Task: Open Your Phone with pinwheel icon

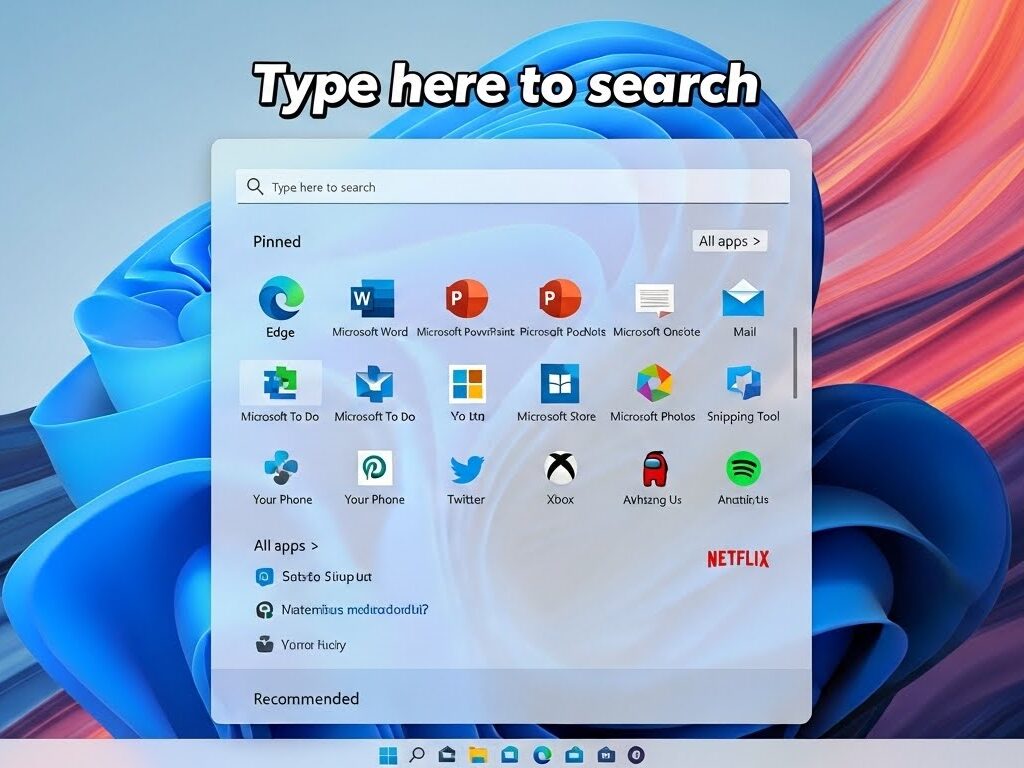Action: pos(282,477)
